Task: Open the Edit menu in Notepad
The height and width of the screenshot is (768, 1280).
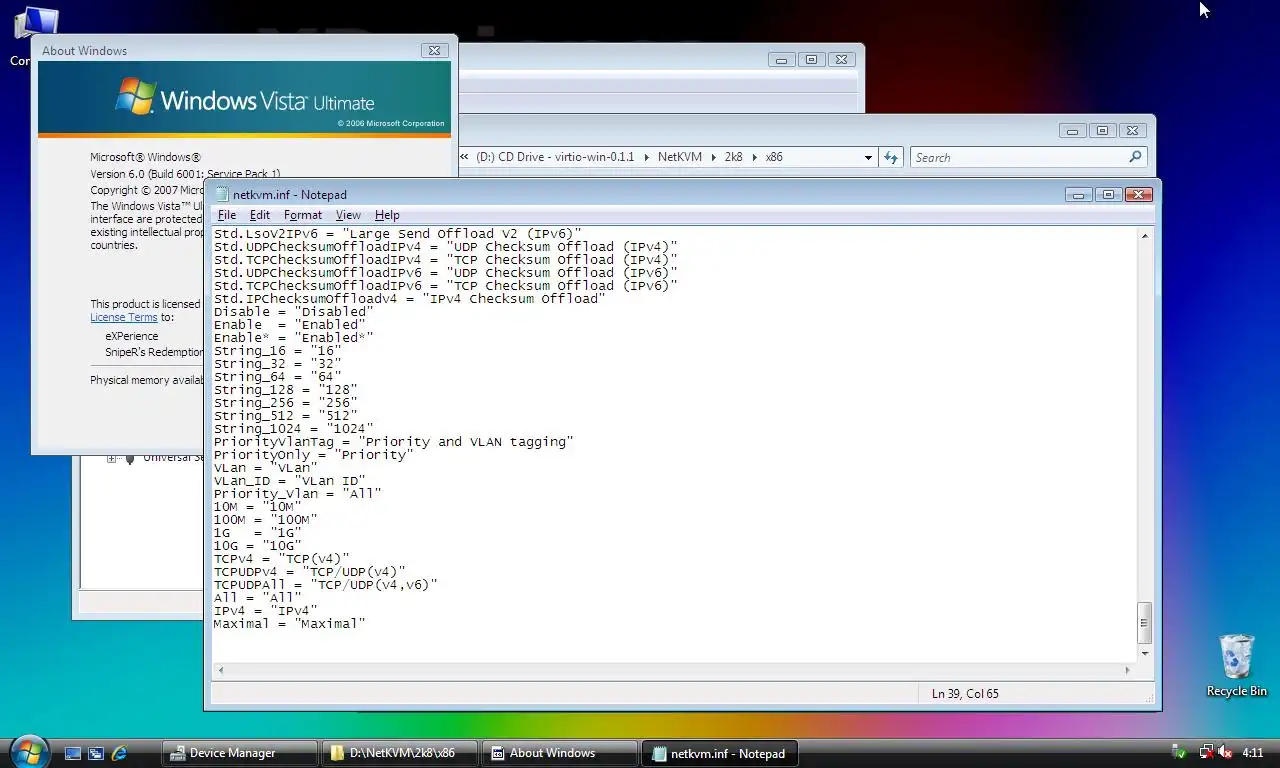Action: tap(260, 215)
